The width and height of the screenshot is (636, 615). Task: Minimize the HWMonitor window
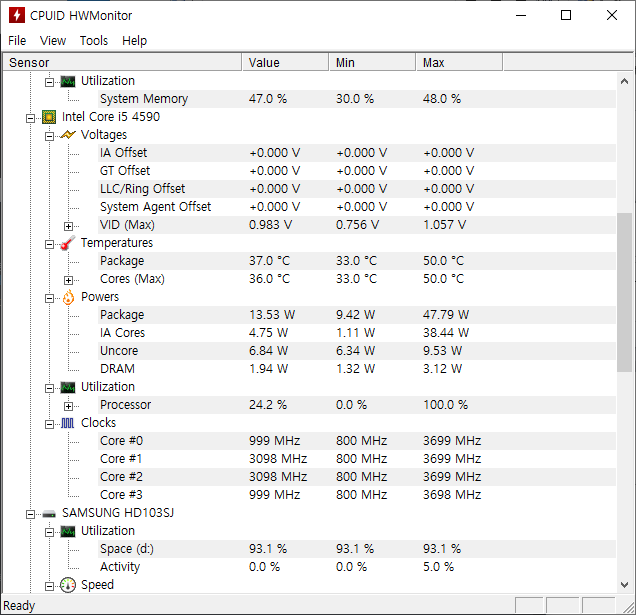tap(521, 15)
